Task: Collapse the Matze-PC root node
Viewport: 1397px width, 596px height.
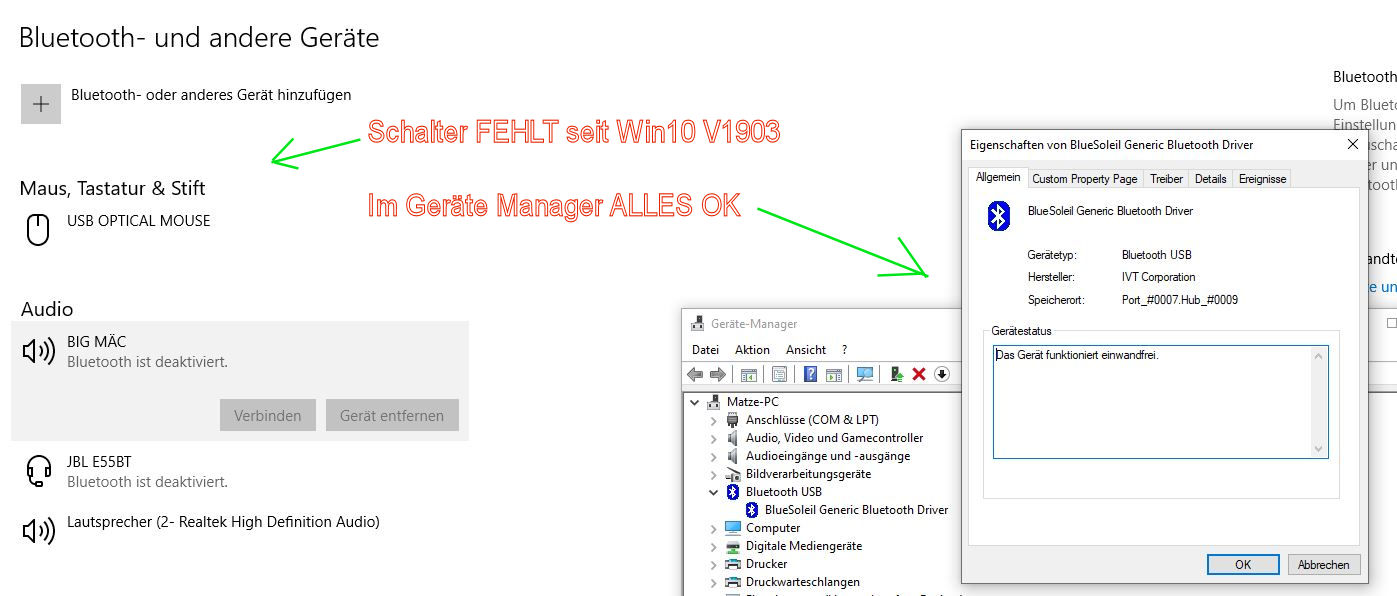Action: point(695,402)
